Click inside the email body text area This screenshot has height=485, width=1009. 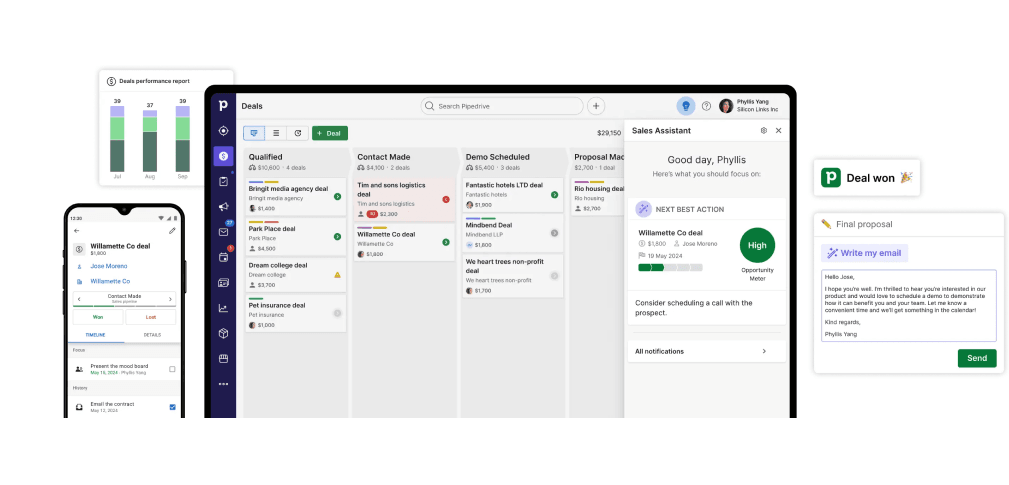pyautogui.click(x=909, y=306)
